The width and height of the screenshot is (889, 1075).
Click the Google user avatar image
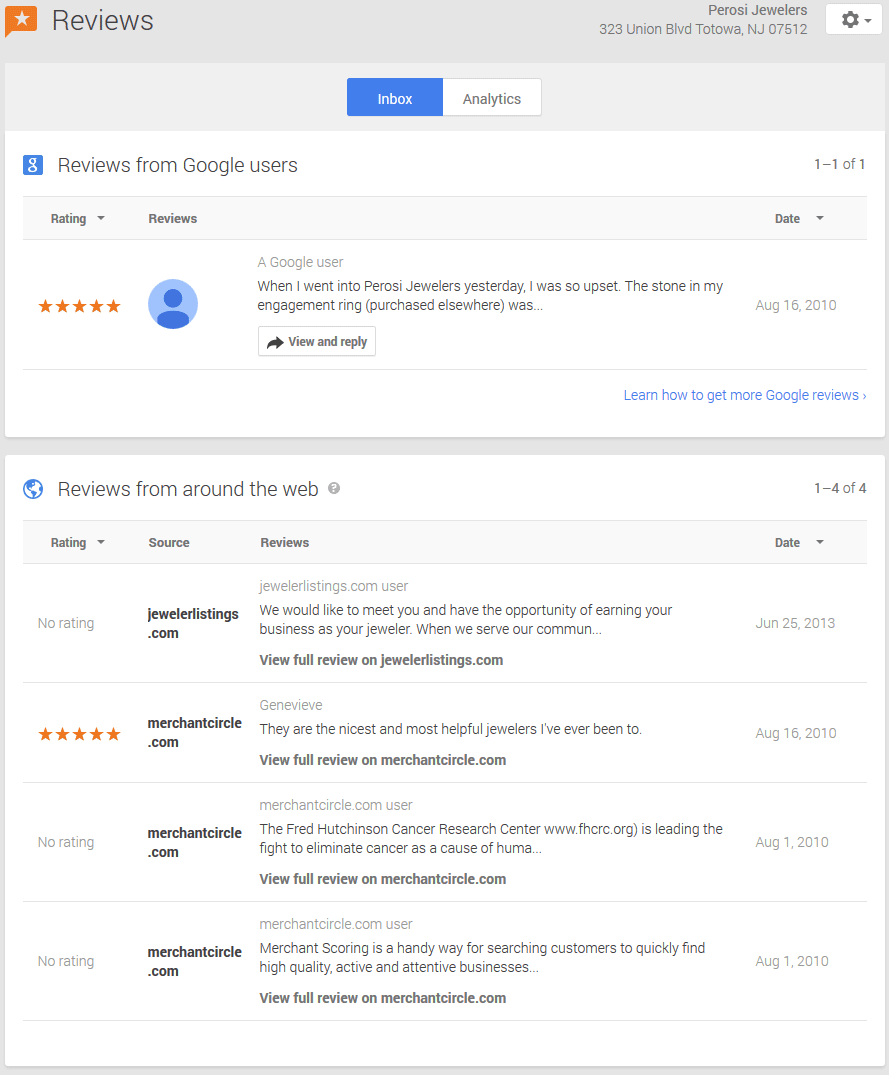(173, 304)
